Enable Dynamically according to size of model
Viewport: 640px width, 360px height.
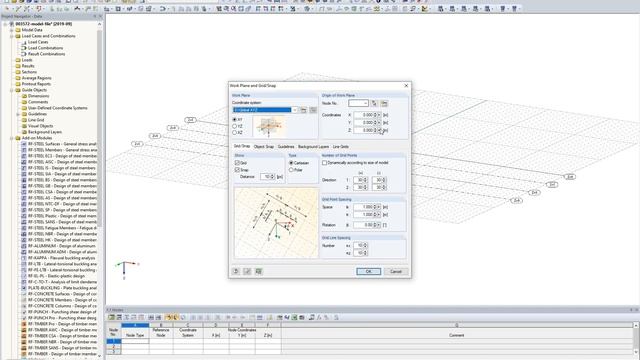click(325, 162)
